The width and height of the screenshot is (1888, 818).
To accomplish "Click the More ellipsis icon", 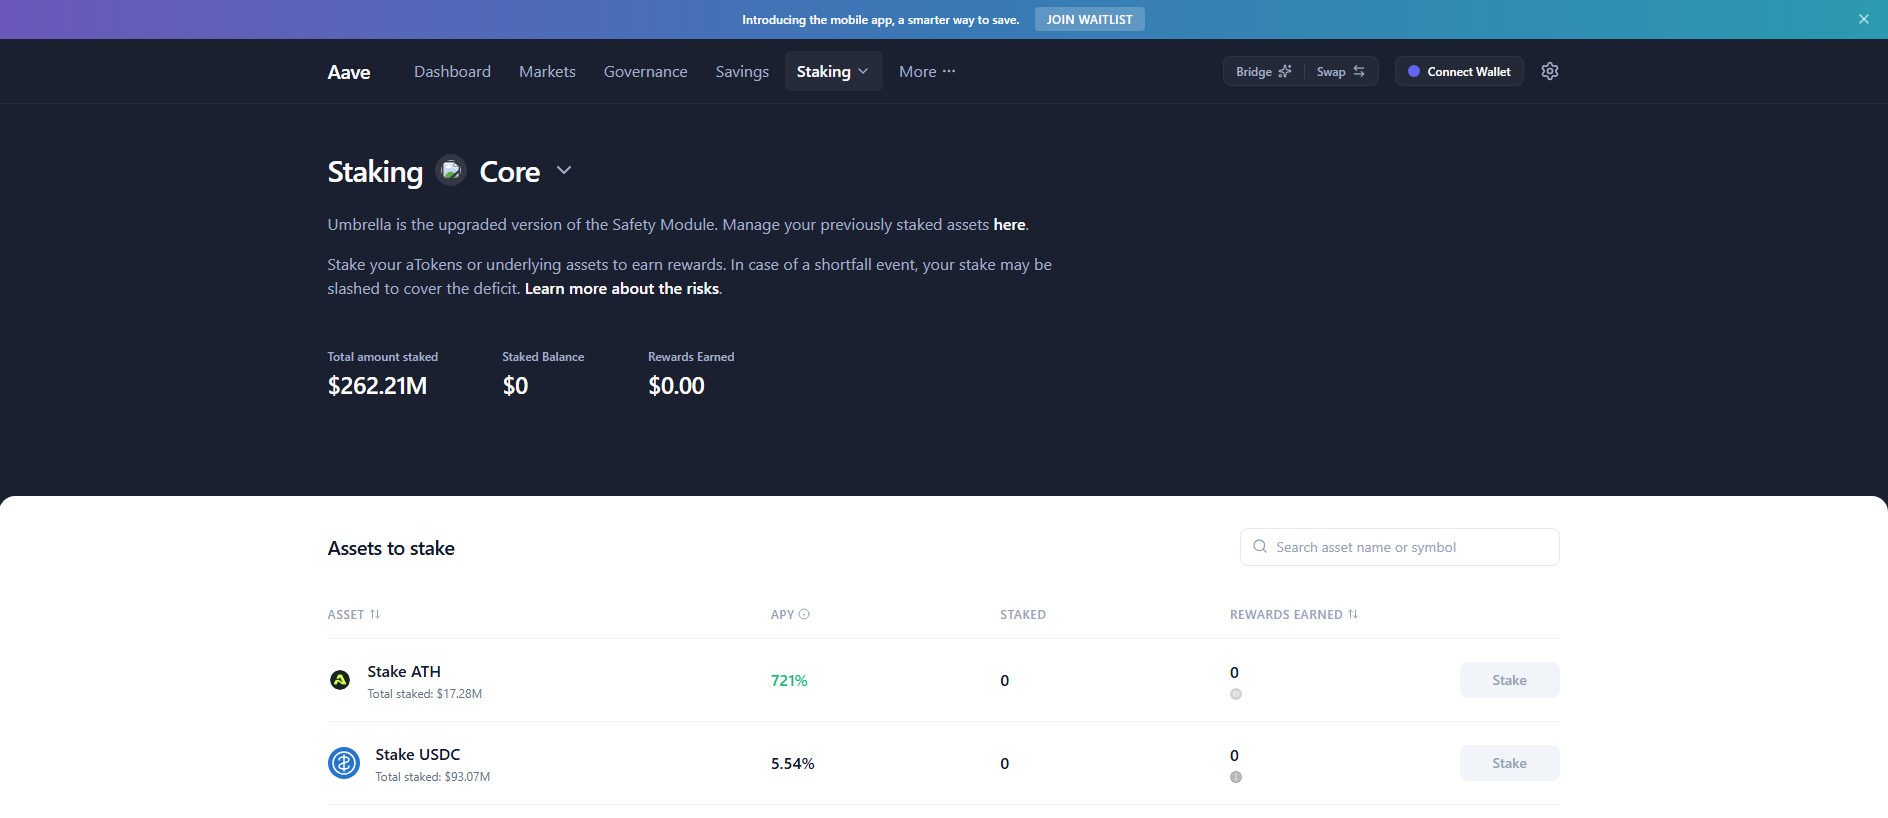I will [x=949, y=71].
